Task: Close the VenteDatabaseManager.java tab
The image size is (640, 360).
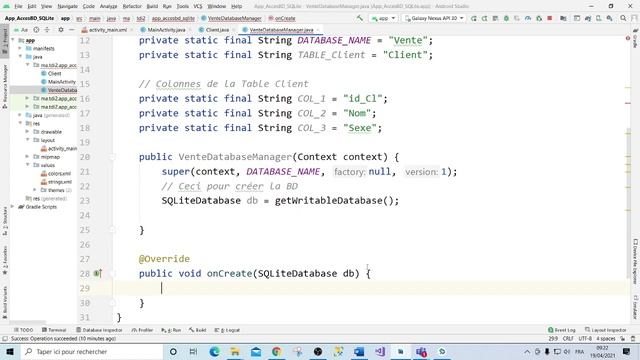Action: 318,30
